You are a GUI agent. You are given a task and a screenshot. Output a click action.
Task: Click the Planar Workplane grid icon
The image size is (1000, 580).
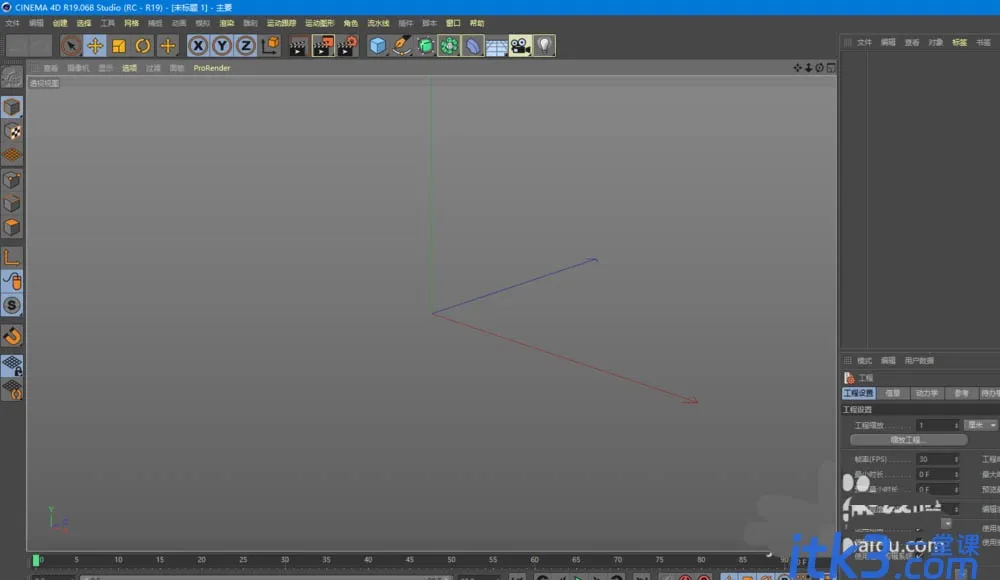point(11,390)
